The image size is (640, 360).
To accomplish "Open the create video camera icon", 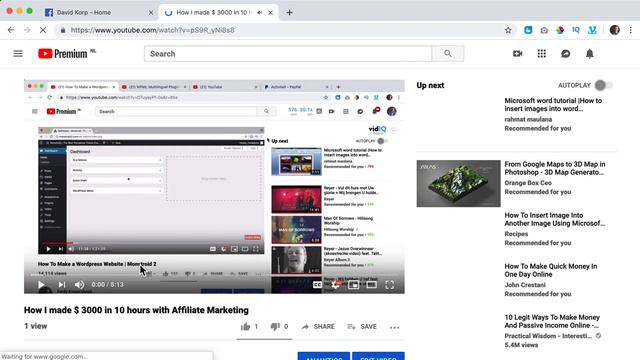I will [518, 53].
